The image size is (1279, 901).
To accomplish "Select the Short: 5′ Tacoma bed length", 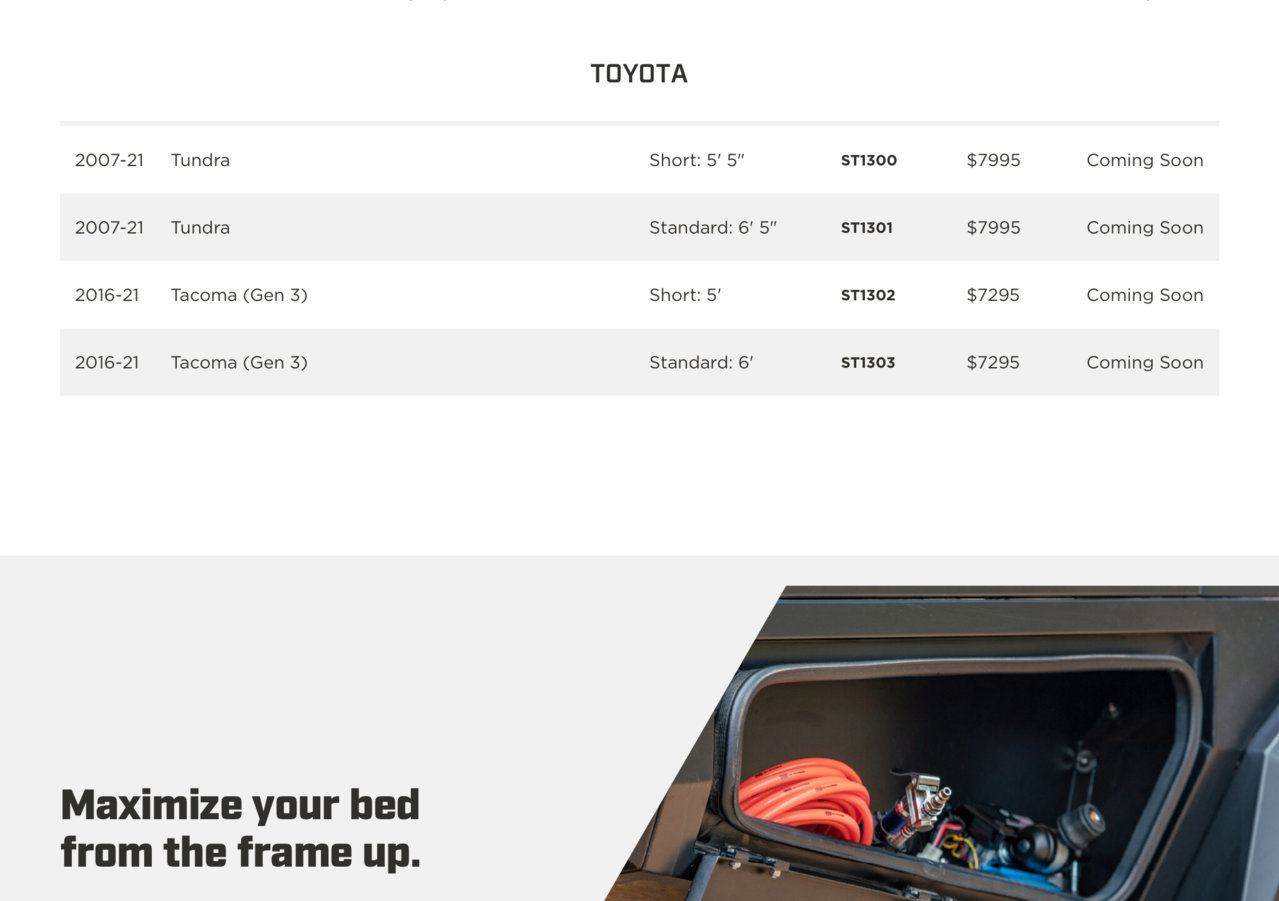I will point(685,295).
